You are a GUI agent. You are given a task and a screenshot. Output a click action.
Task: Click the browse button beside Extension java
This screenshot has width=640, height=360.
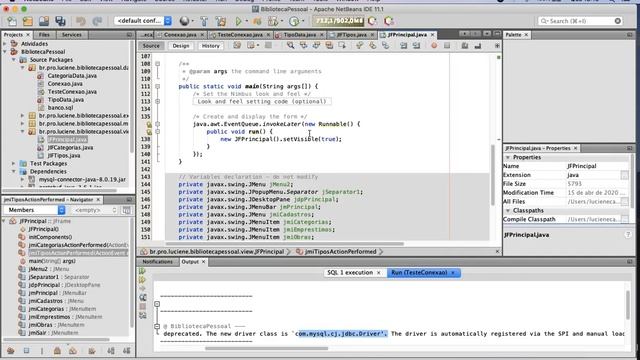click(x=624, y=175)
